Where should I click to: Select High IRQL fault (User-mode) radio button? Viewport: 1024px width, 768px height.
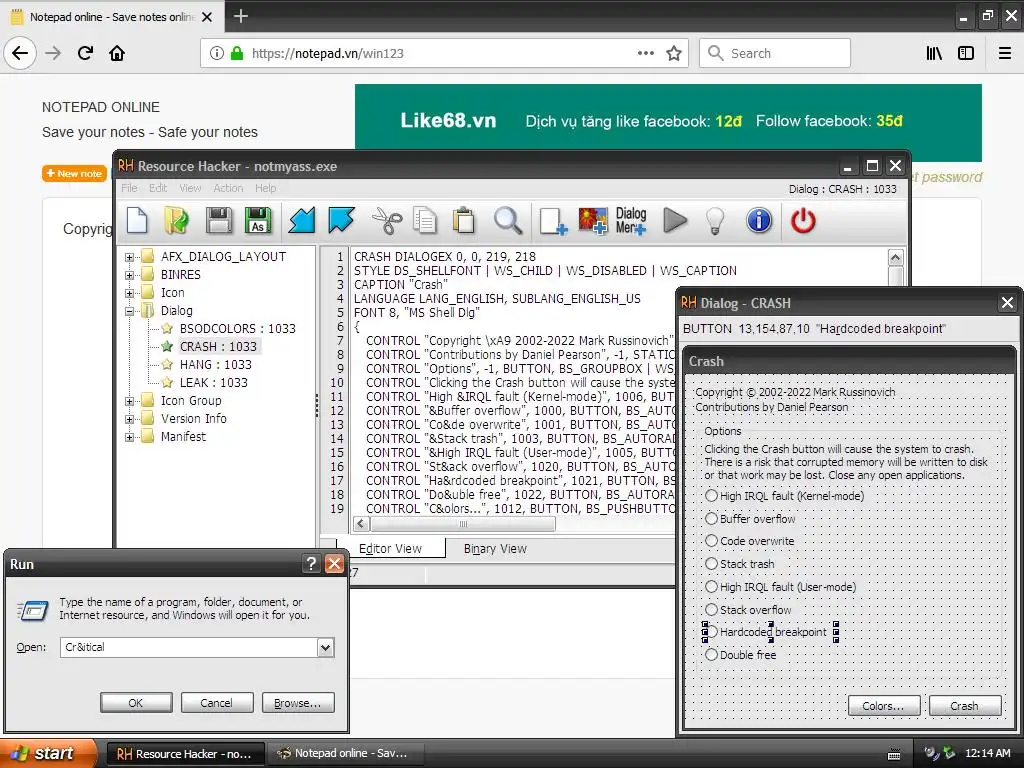(711, 586)
